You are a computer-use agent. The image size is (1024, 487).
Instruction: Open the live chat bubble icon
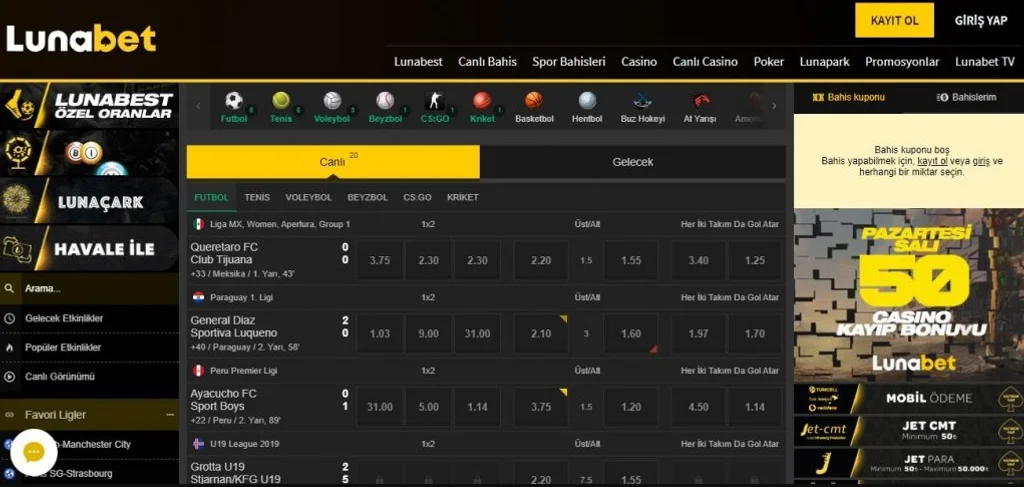point(33,452)
